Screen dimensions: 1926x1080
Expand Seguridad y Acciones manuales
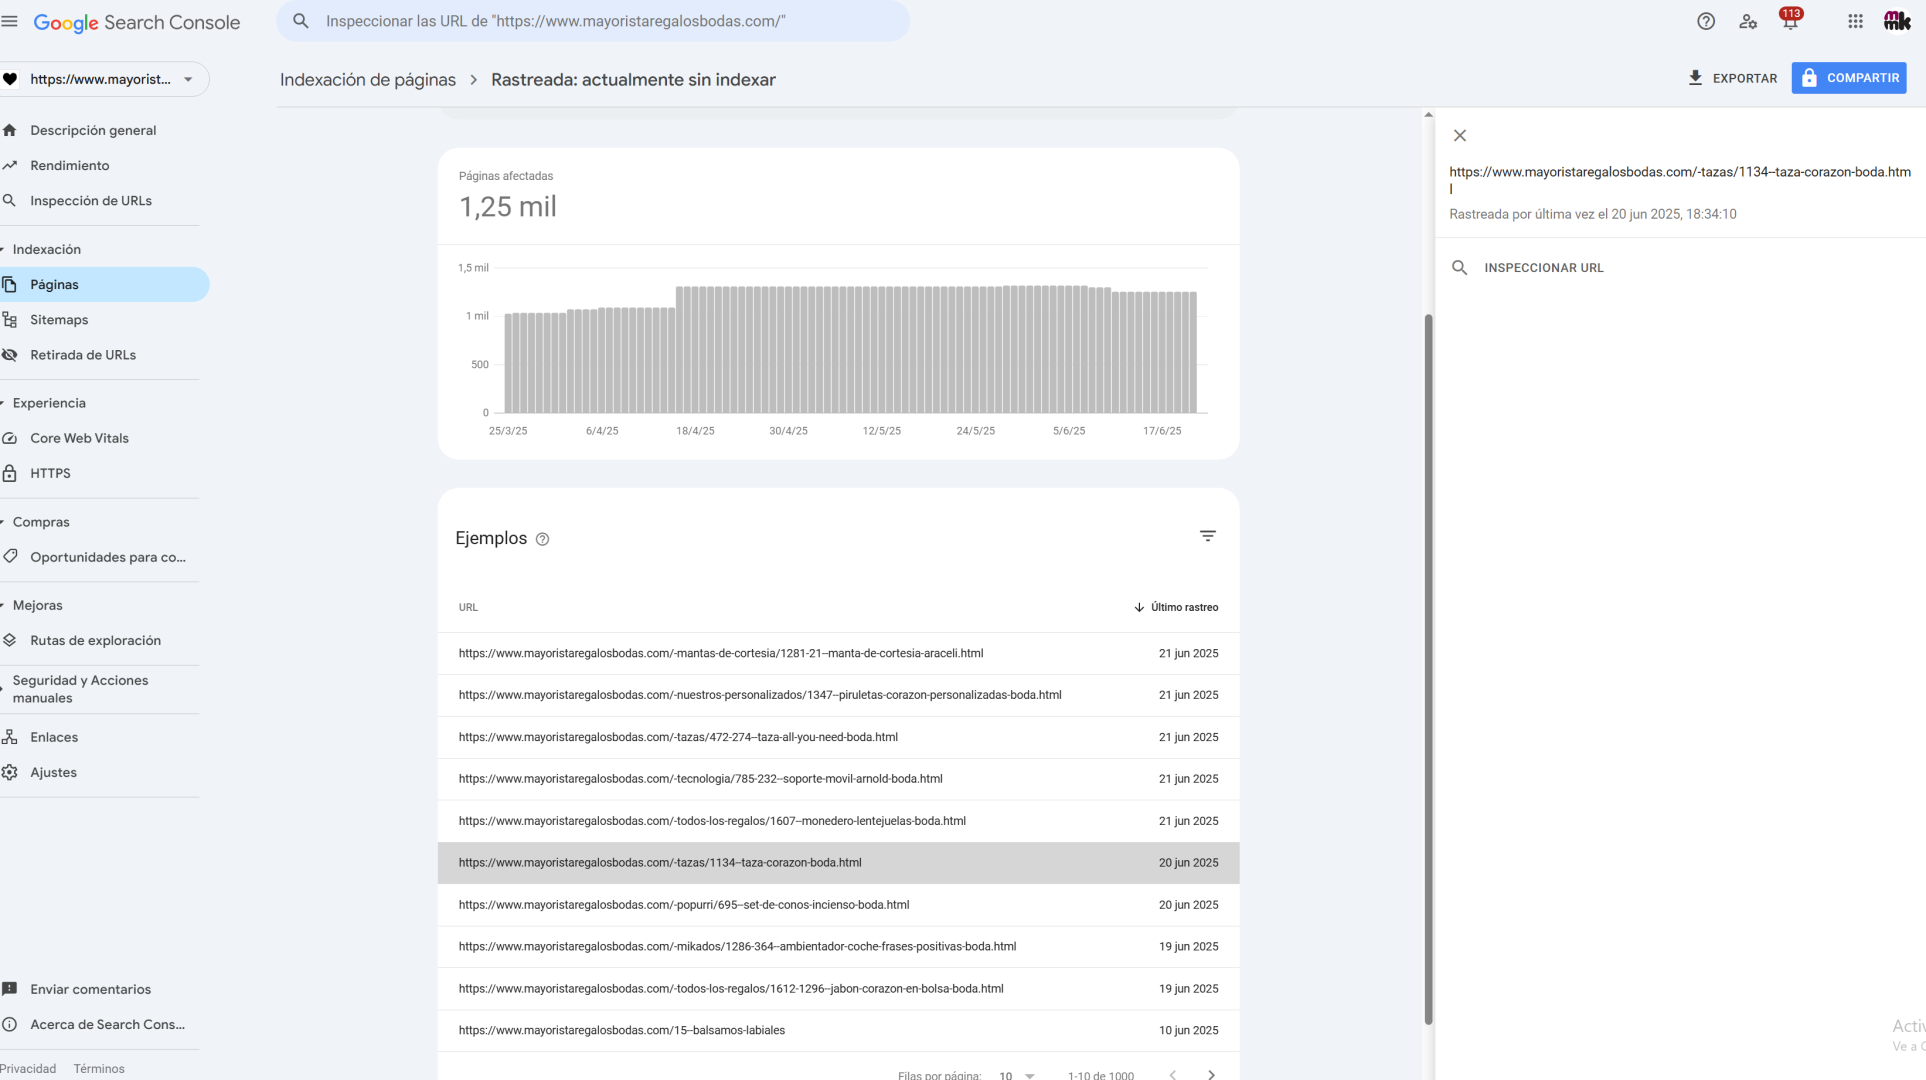pyautogui.click(x=80, y=689)
